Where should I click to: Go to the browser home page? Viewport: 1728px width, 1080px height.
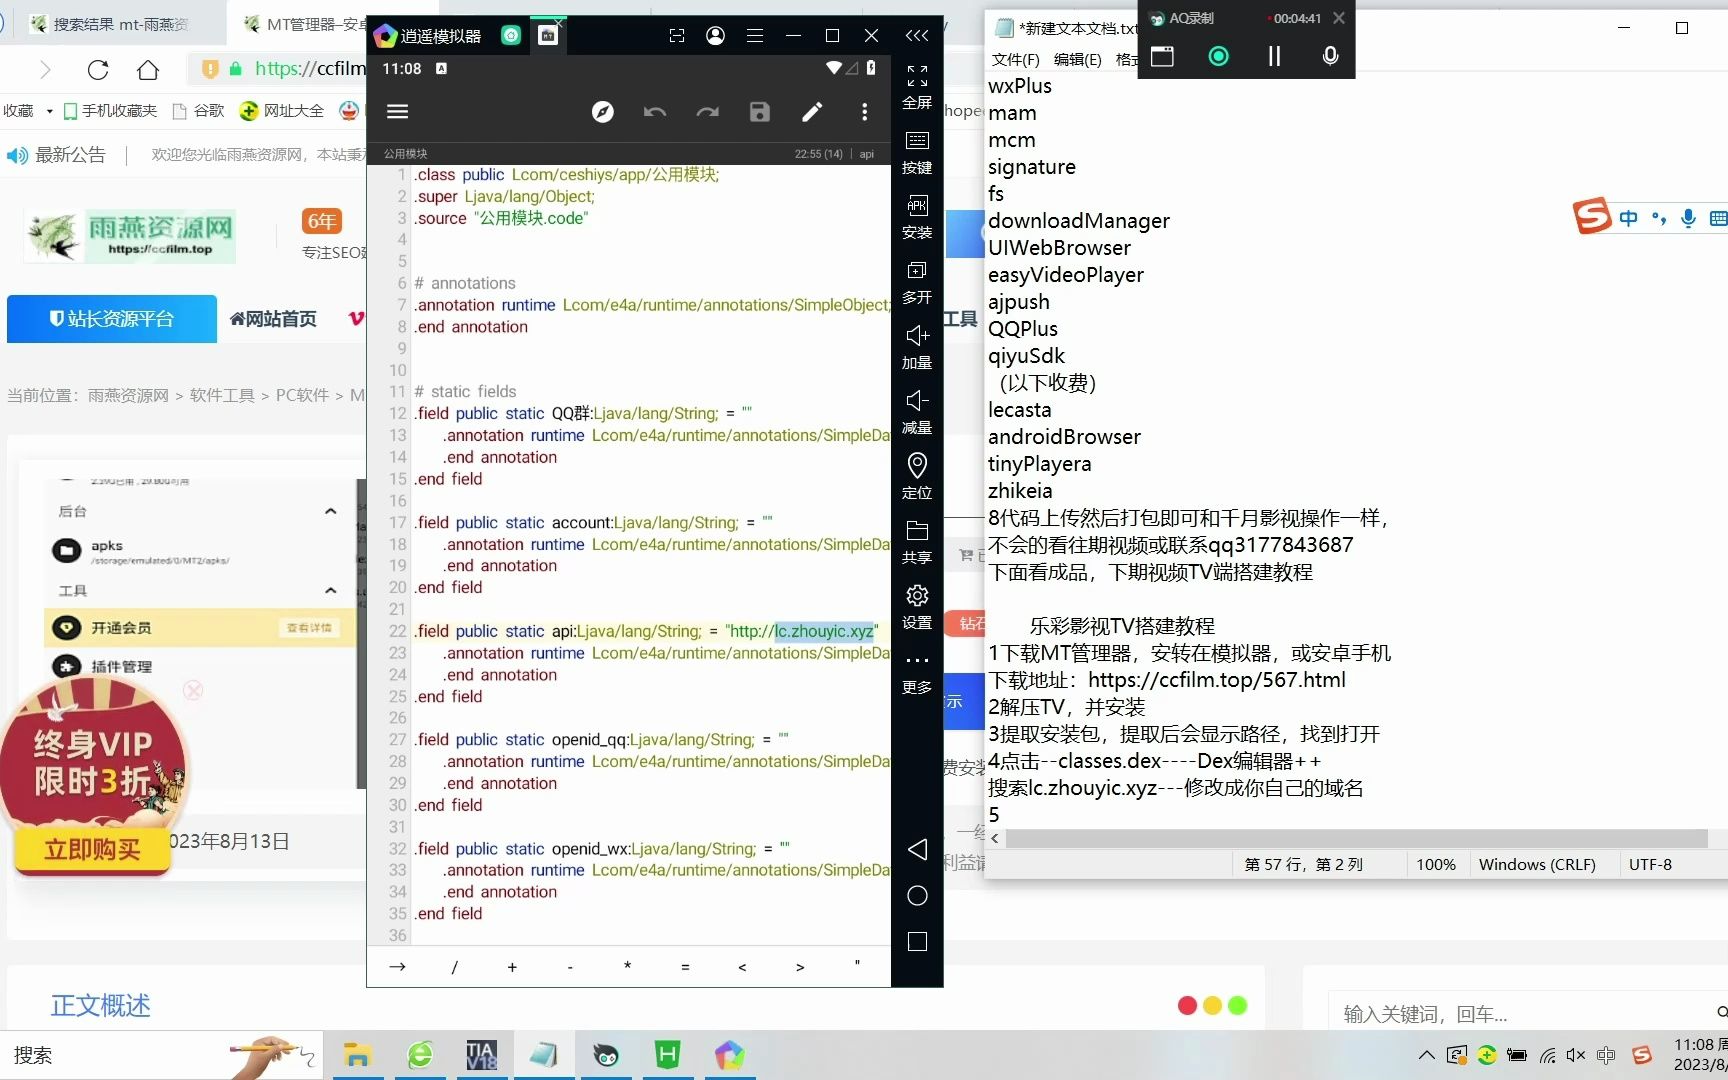click(148, 70)
